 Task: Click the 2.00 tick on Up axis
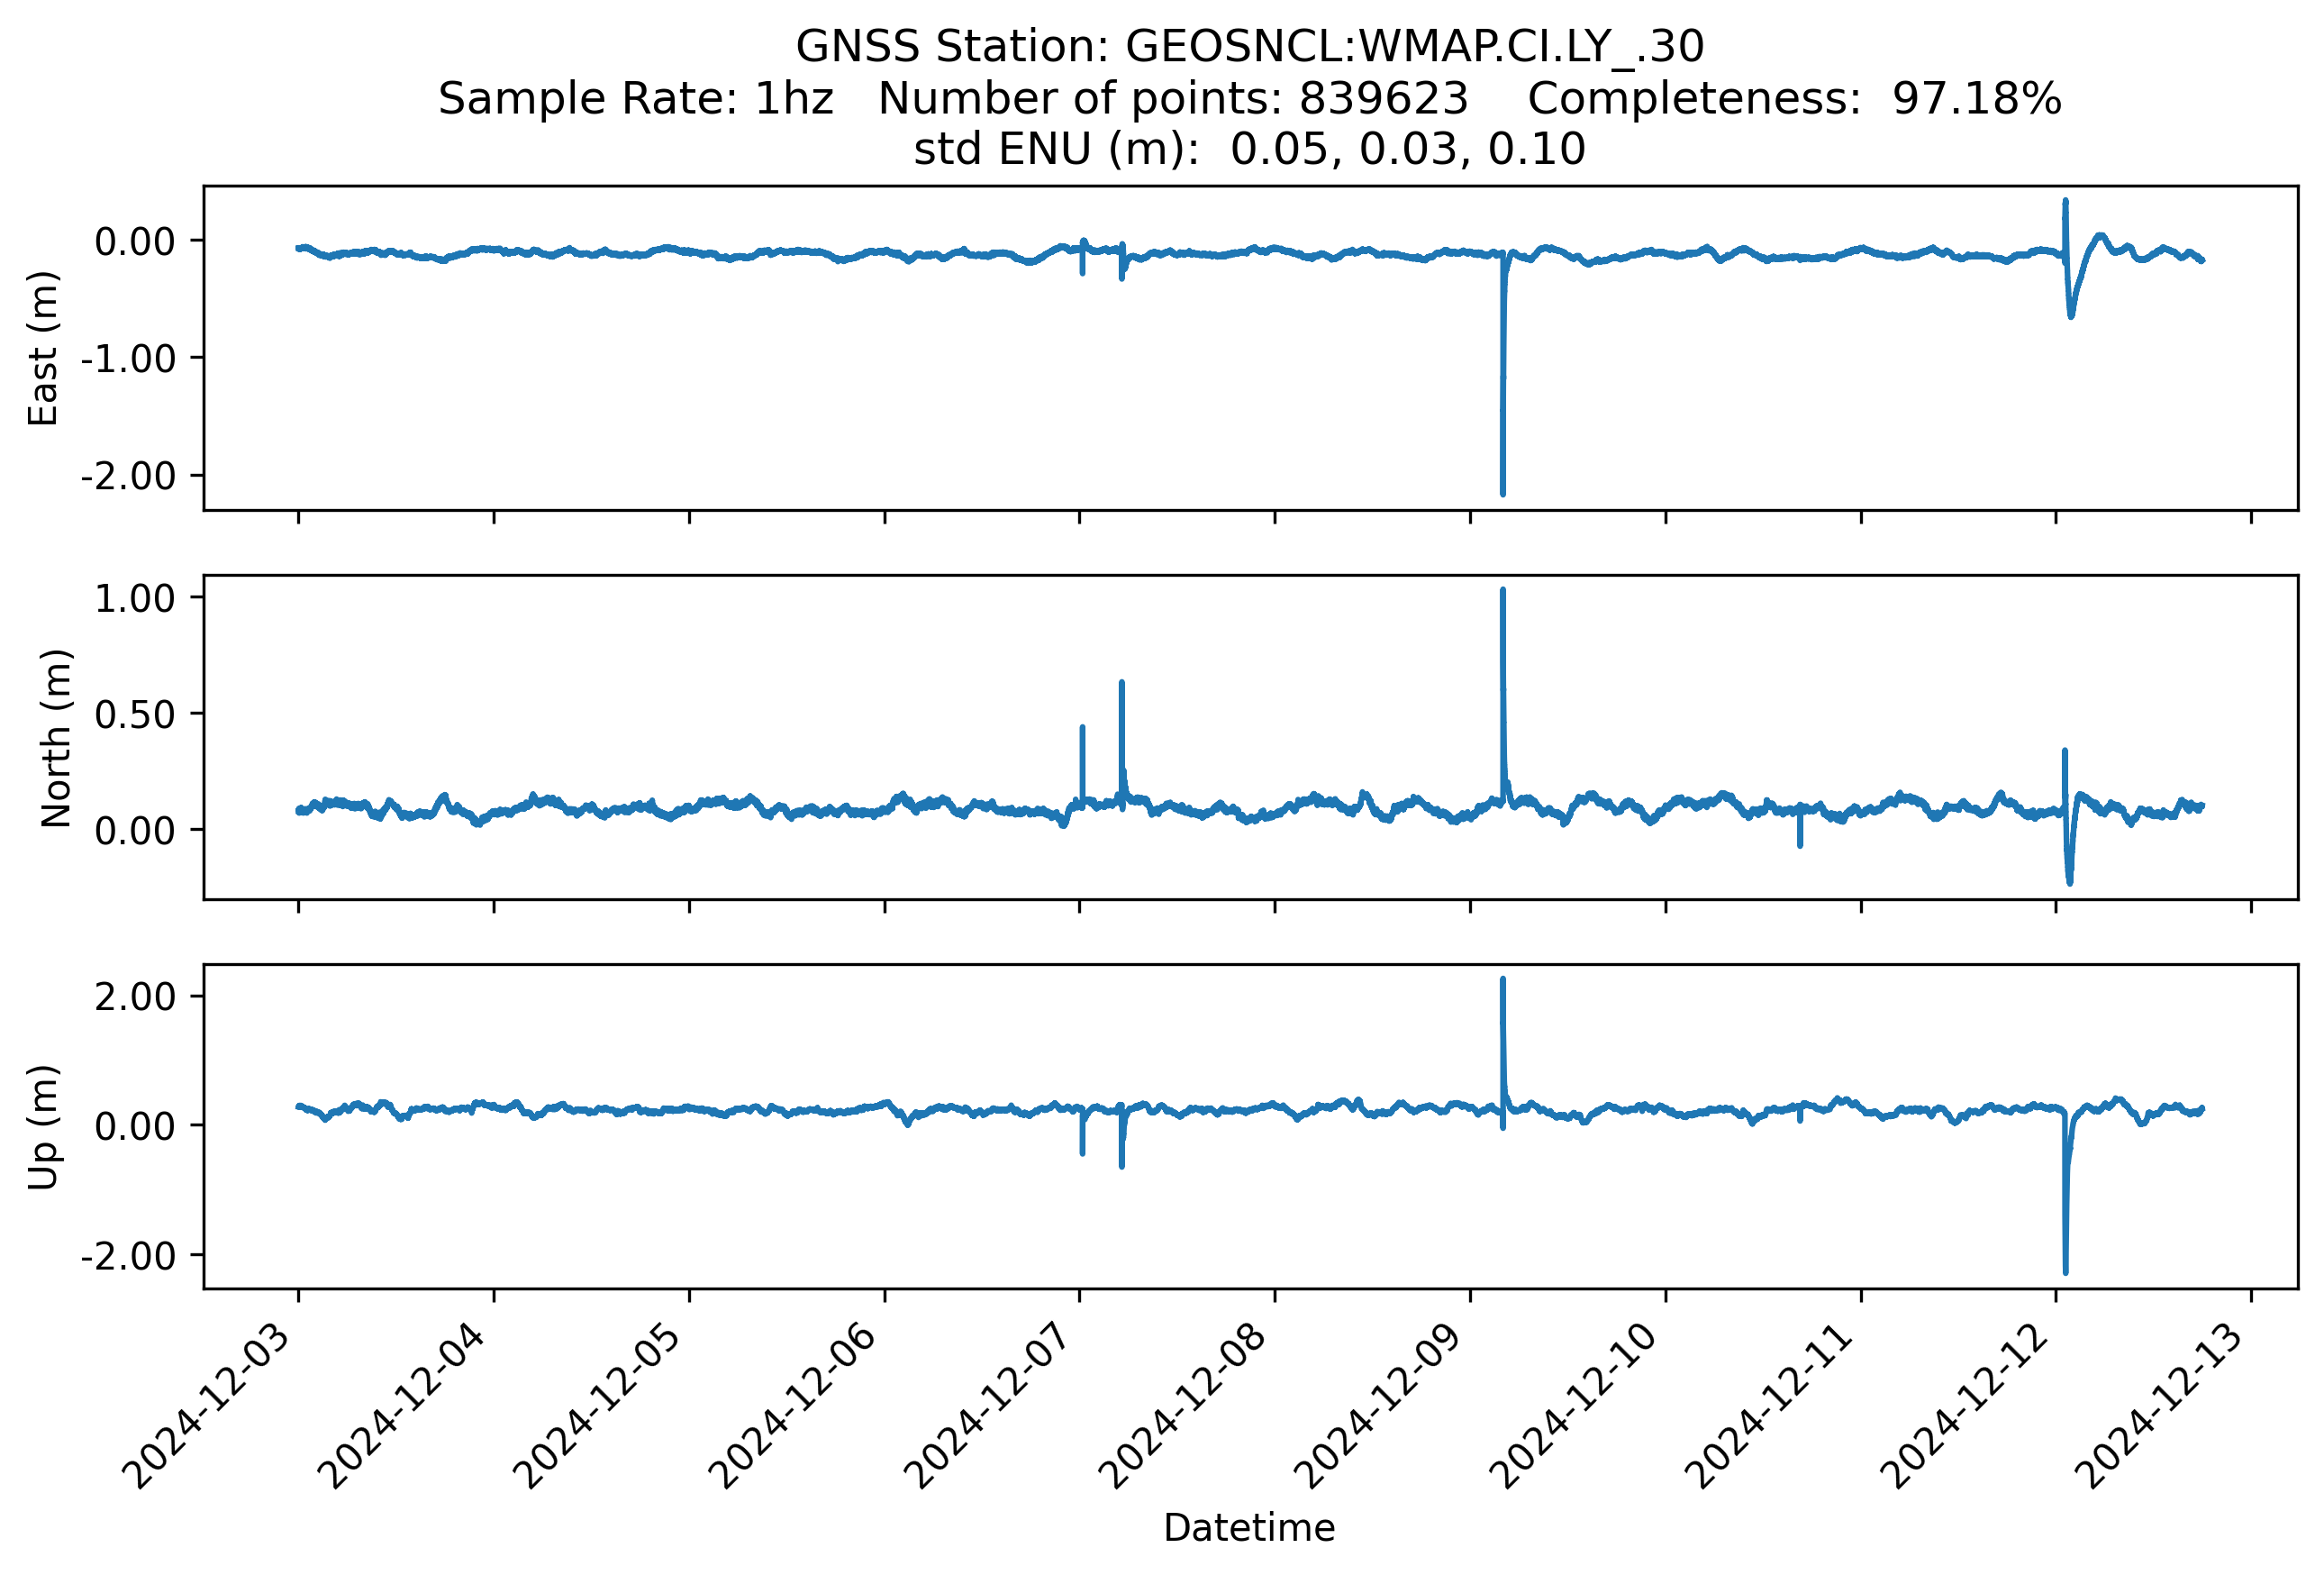coord(134,997)
